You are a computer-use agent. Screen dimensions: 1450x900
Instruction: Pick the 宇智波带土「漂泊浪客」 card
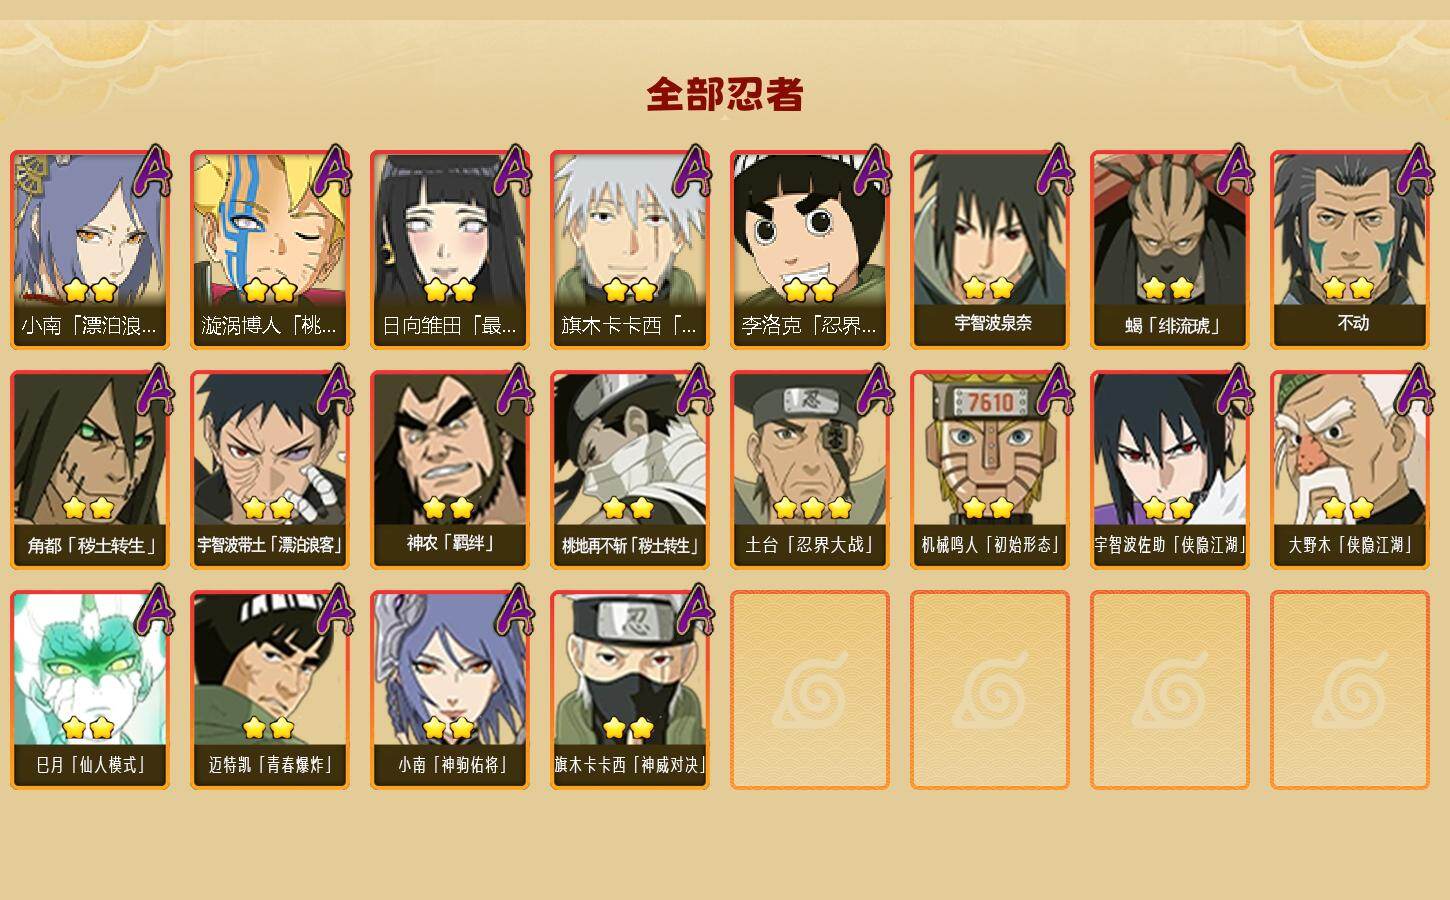point(270,470)
